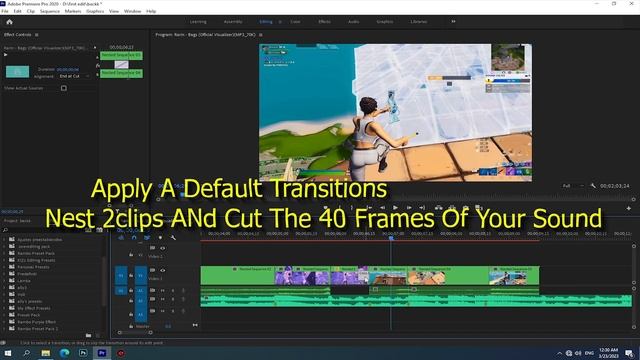Screen dimensions: 640x360
Task: Lock the Master audio track
Action: click(131, 326)
